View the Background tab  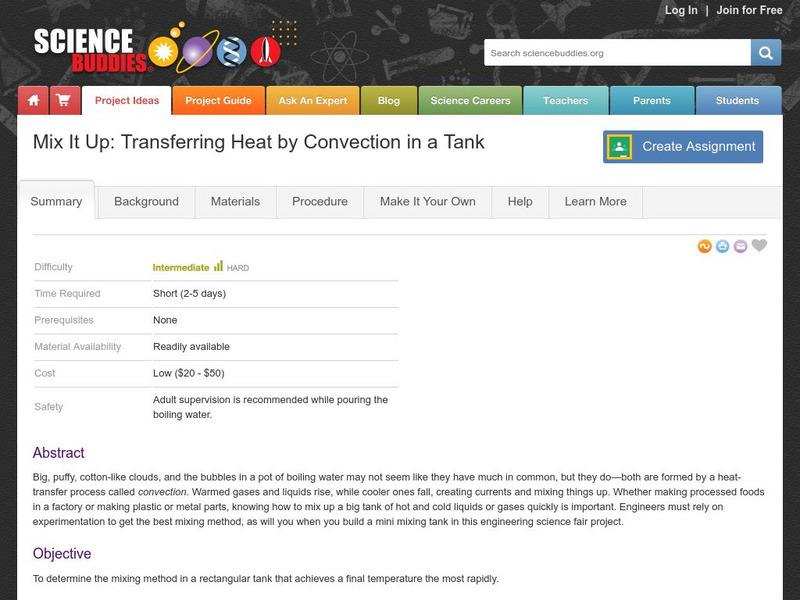[145, 201]
